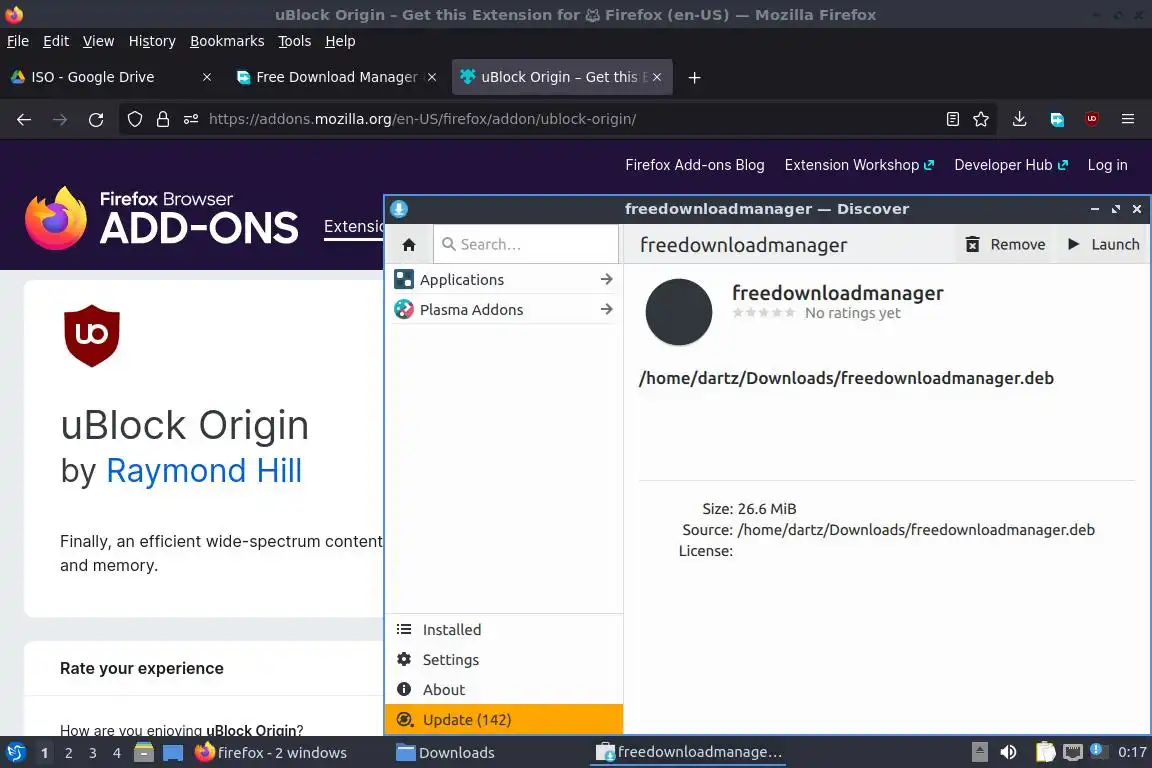The width and height of the screenshot is (1152, 768).
Task: Toggle reader view in Firefox
Action: click(953, 119)
